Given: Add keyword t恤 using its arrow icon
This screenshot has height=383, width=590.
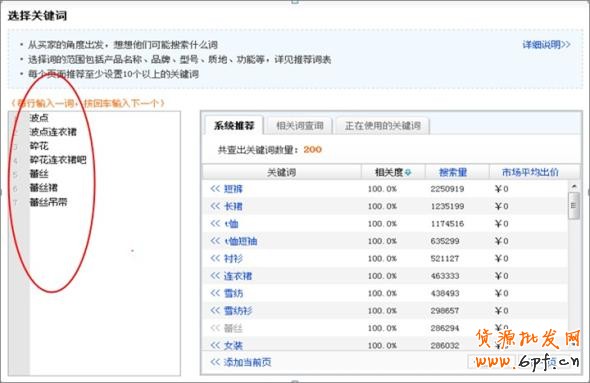Looking at the screenshot, I should pyautogui.click(x=215, y=223).
